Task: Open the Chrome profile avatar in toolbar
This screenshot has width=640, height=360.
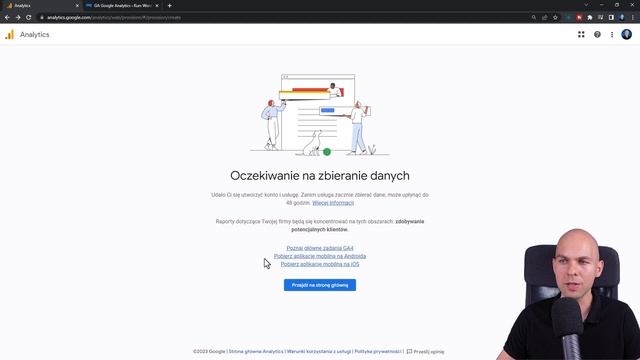Action: point(622,18)
